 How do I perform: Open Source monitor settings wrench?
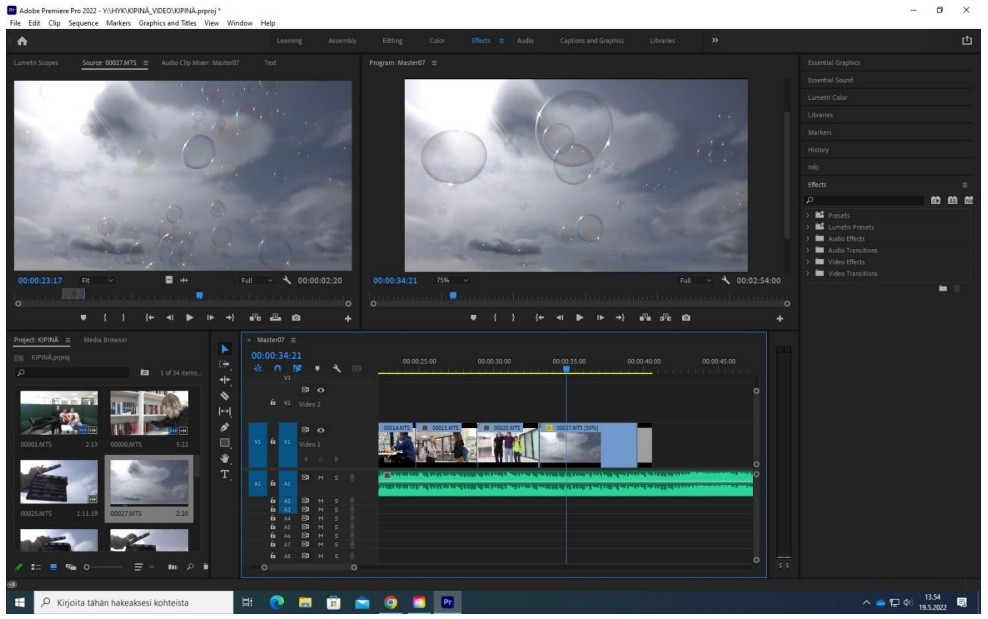[287, 280]
